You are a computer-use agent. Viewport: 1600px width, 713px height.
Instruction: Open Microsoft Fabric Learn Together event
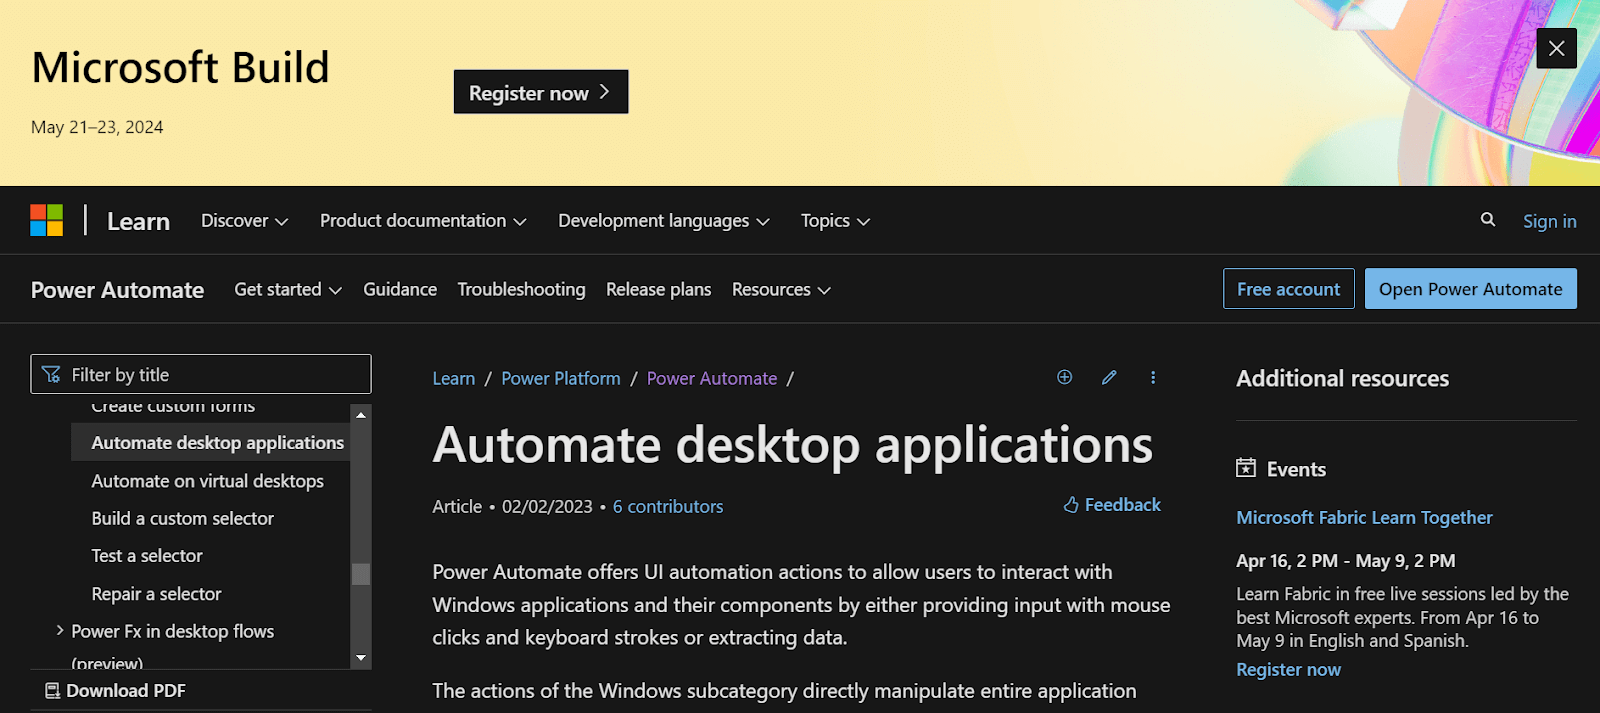(x=1364, y=518)
